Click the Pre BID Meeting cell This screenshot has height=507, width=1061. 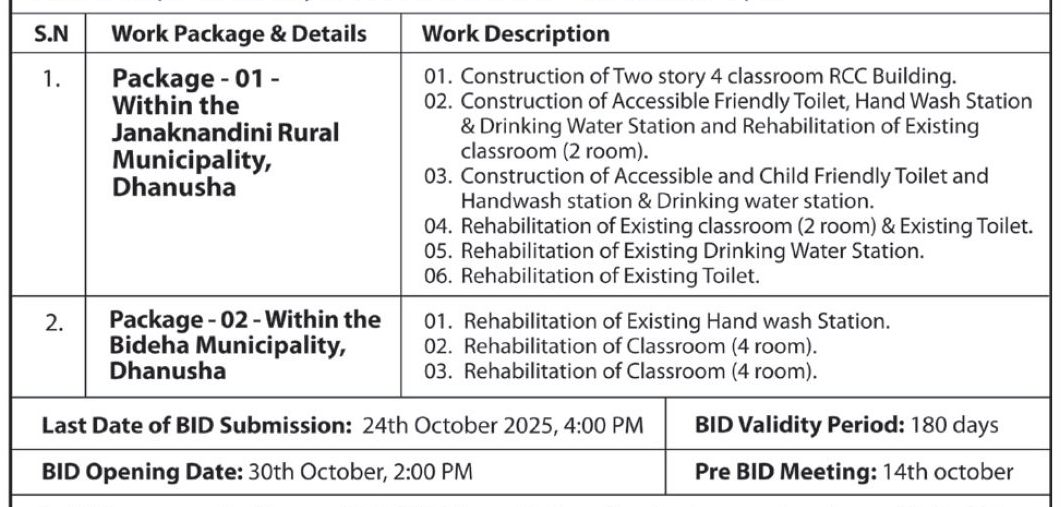click(x=853, y=471)
